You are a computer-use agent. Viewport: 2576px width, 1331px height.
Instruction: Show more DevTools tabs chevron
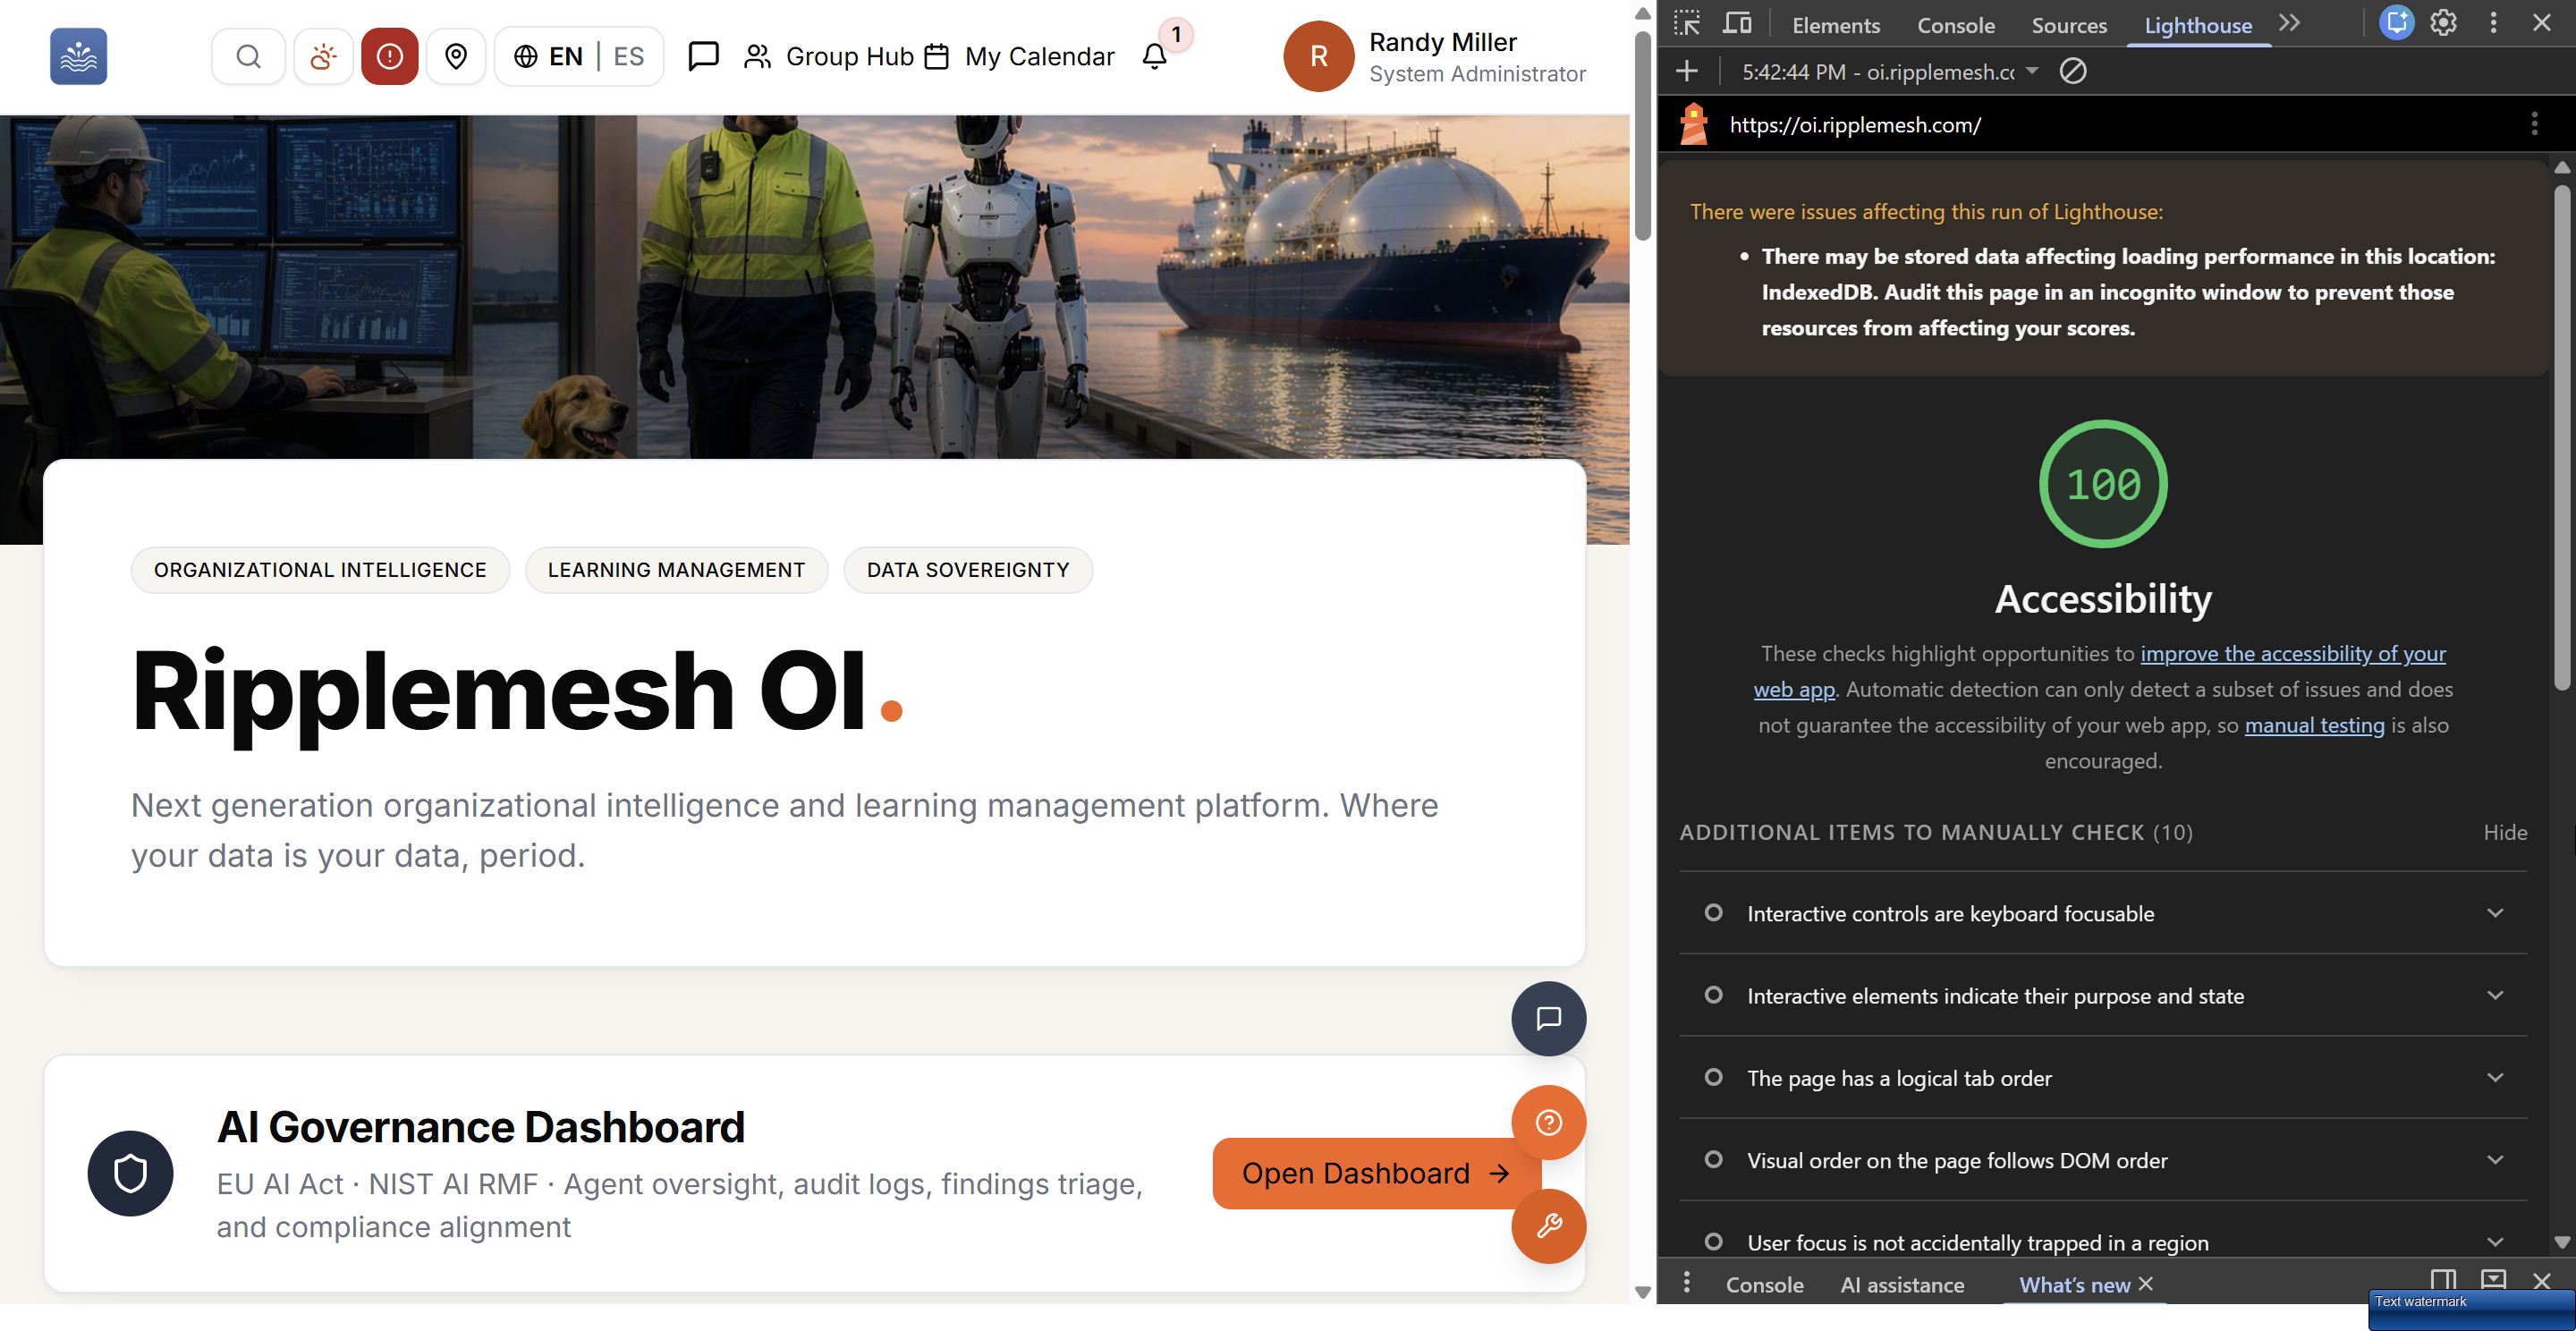[x=2289, y=23]
